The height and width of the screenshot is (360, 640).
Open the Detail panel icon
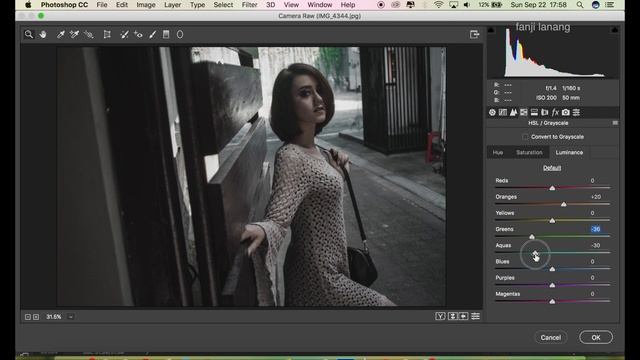coord(513,112)
